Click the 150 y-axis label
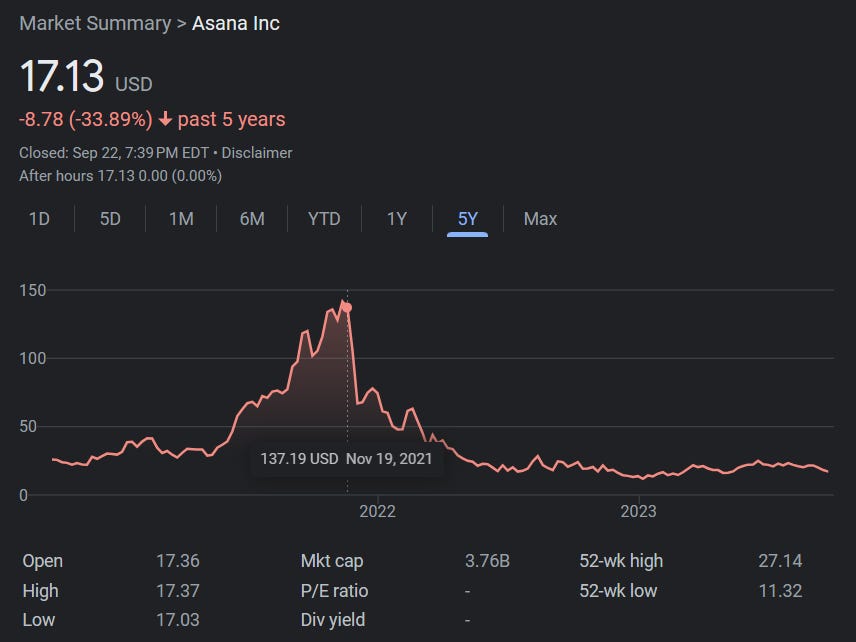856x642 pixels. [33, 290]
